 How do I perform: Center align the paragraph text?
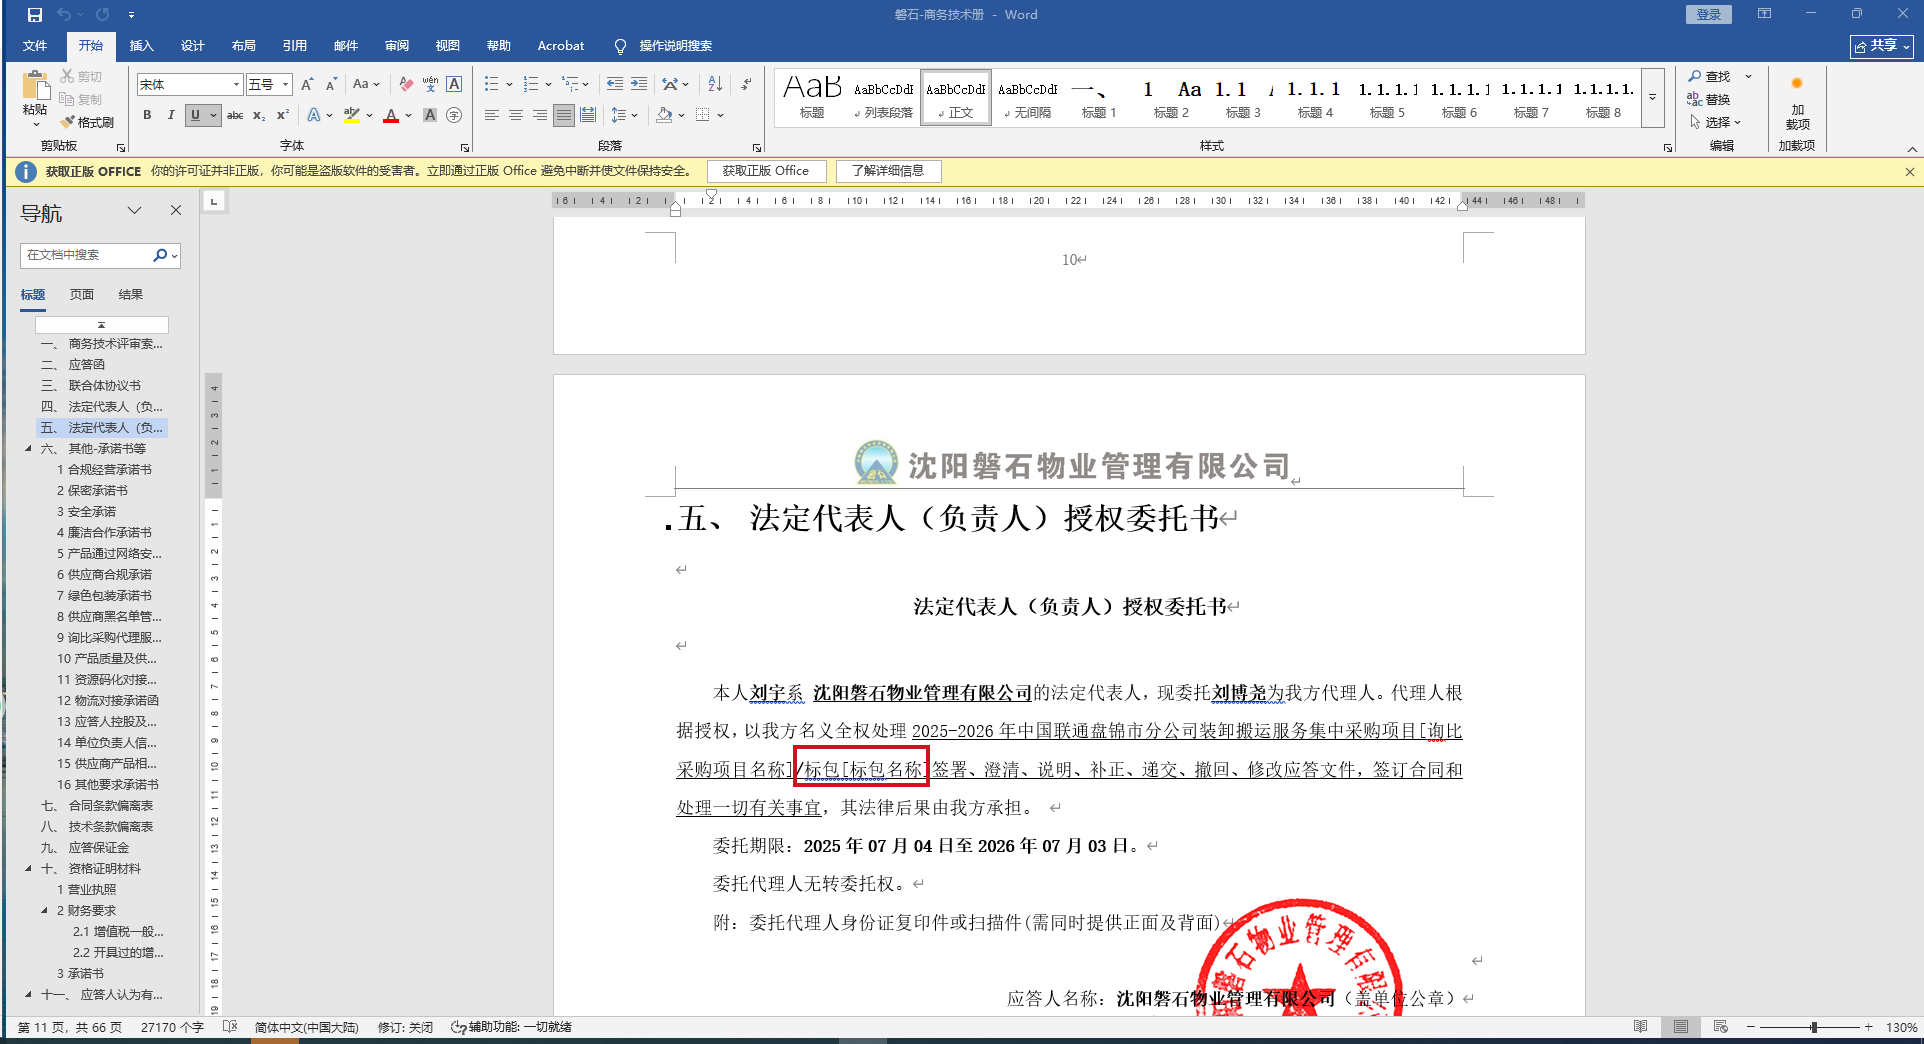(x=516, y=115)
